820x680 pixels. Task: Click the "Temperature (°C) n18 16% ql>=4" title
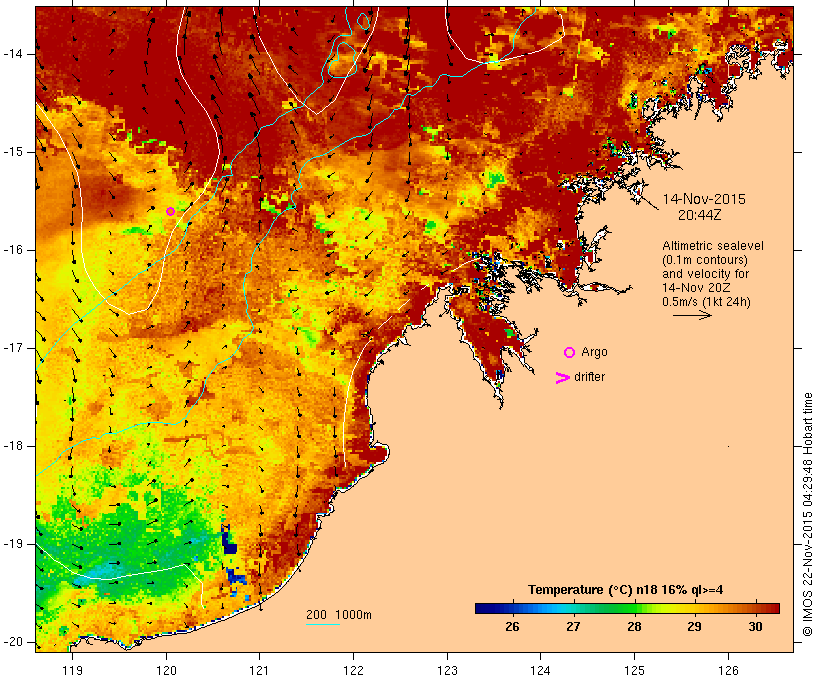tap(625, 590)
